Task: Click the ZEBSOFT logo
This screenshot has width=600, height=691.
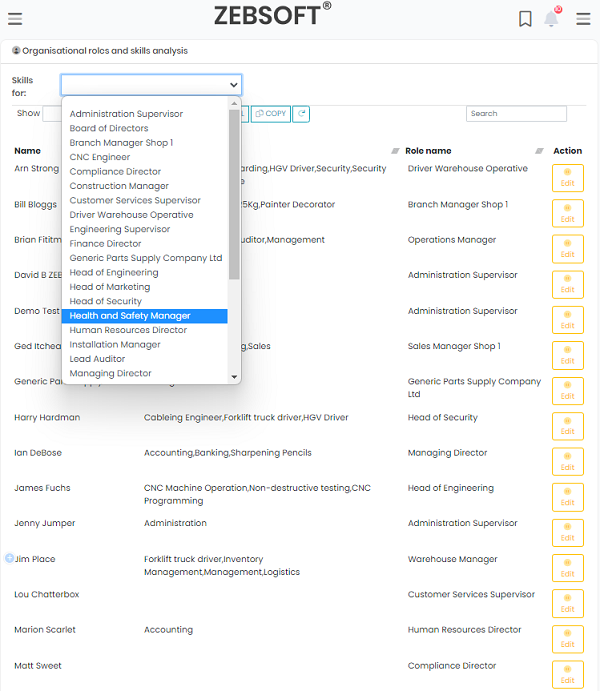Action: 272,15
